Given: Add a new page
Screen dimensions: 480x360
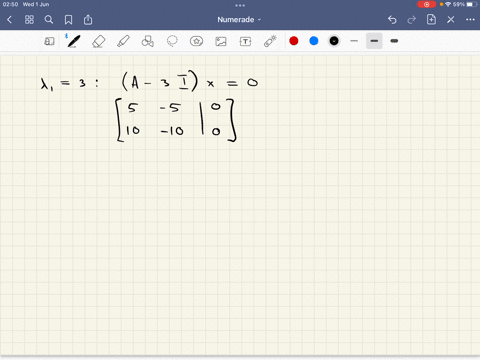Looking at the screenshot, I should pos(431,19).
